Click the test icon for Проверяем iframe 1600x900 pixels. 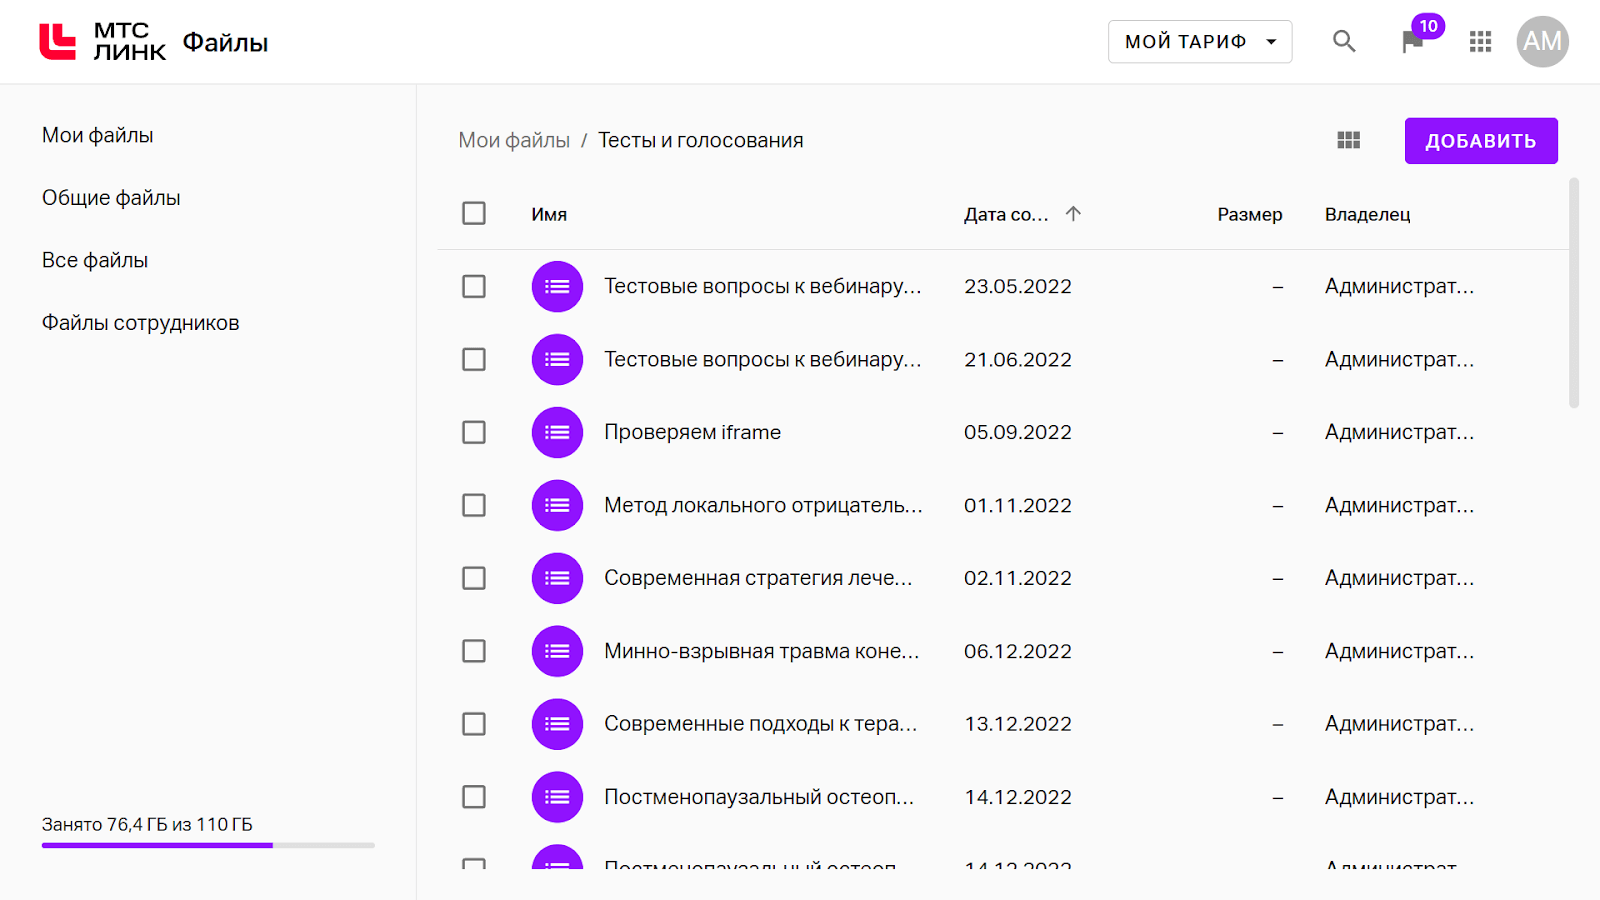click(x=557, y=432)
